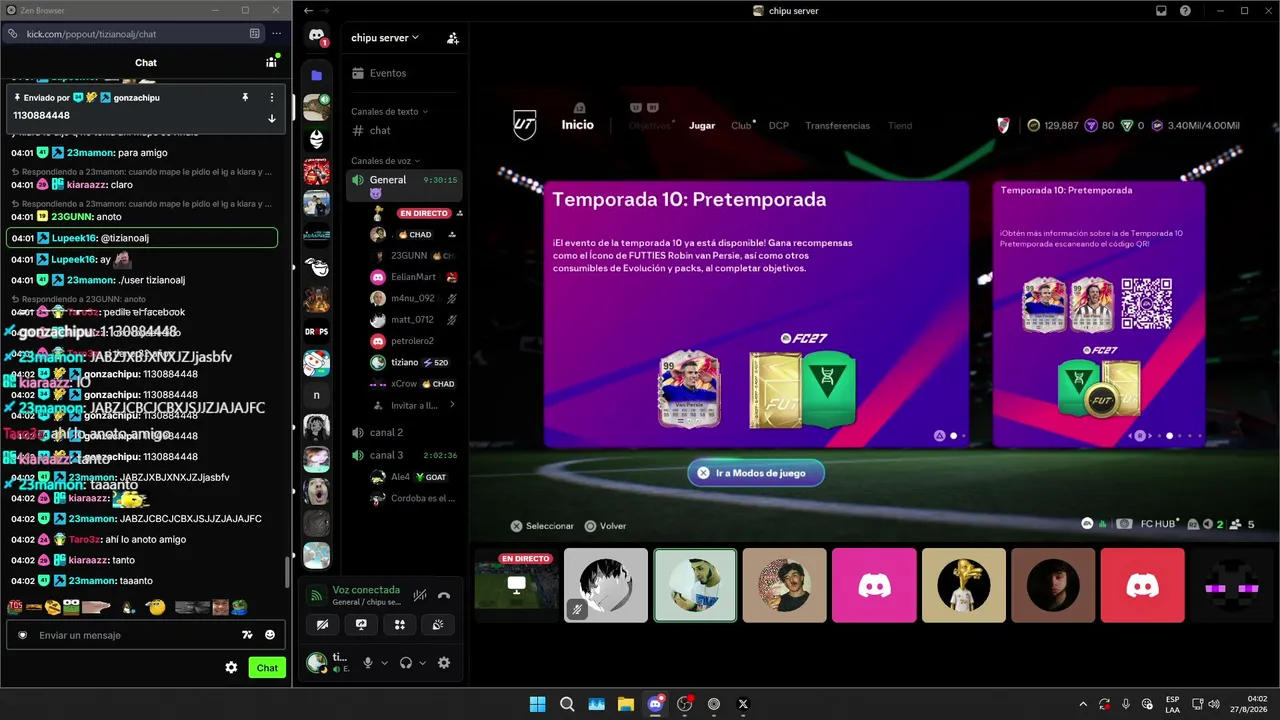Turn on camera in Discord voice panel

coord(322,624)
